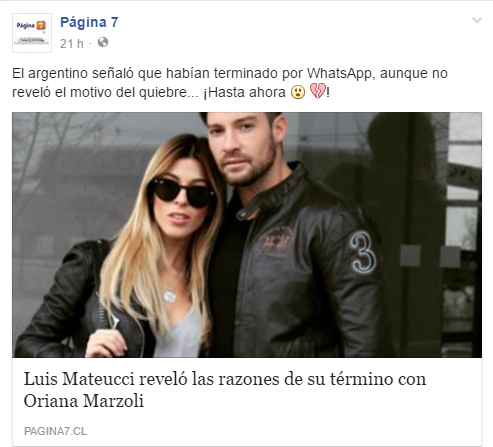This screenshot has width=493, height=447.
Task: Click the heart pendant necklace in photo
Action: point(170,296)
